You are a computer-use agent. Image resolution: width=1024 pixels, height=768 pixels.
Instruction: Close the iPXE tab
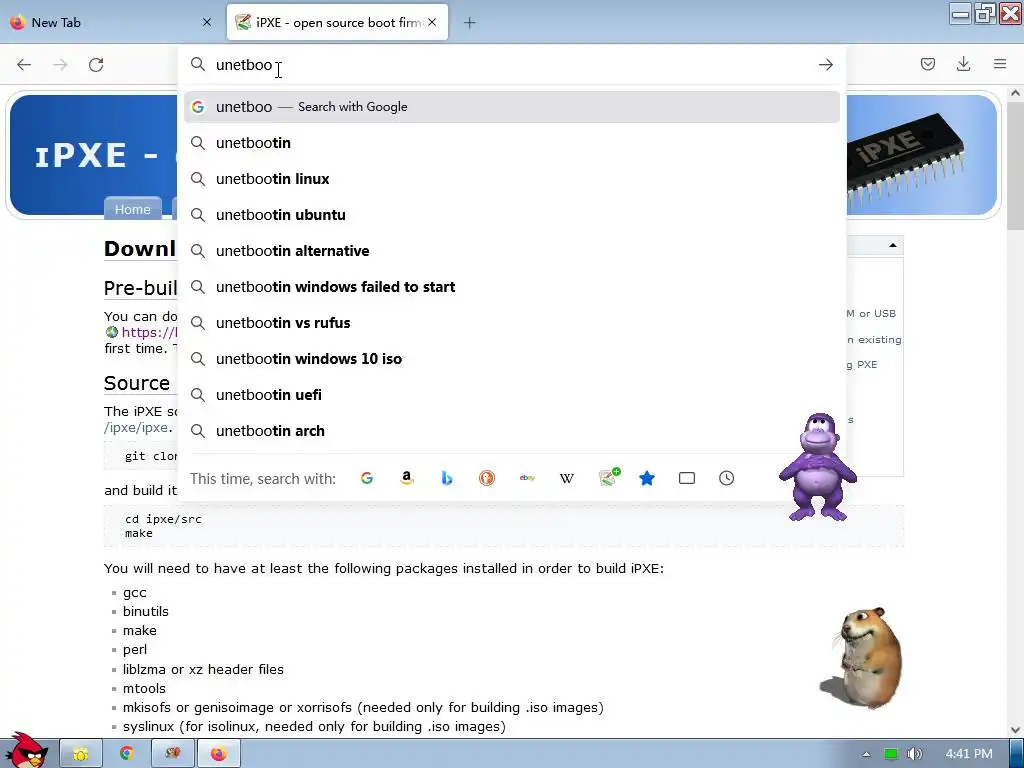point(432,22)
